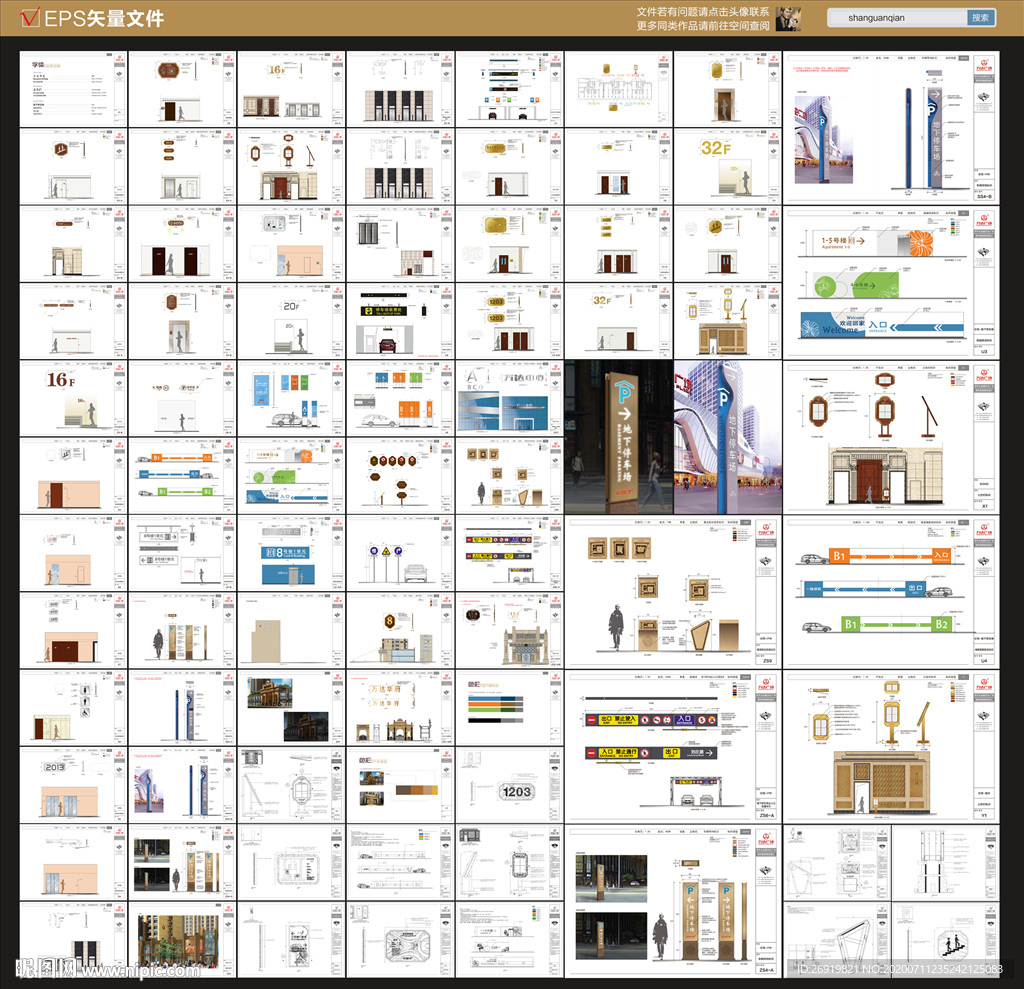Open the large gold lantern sign sheet
Screen dimensions: 1024x989
[891, 745]
